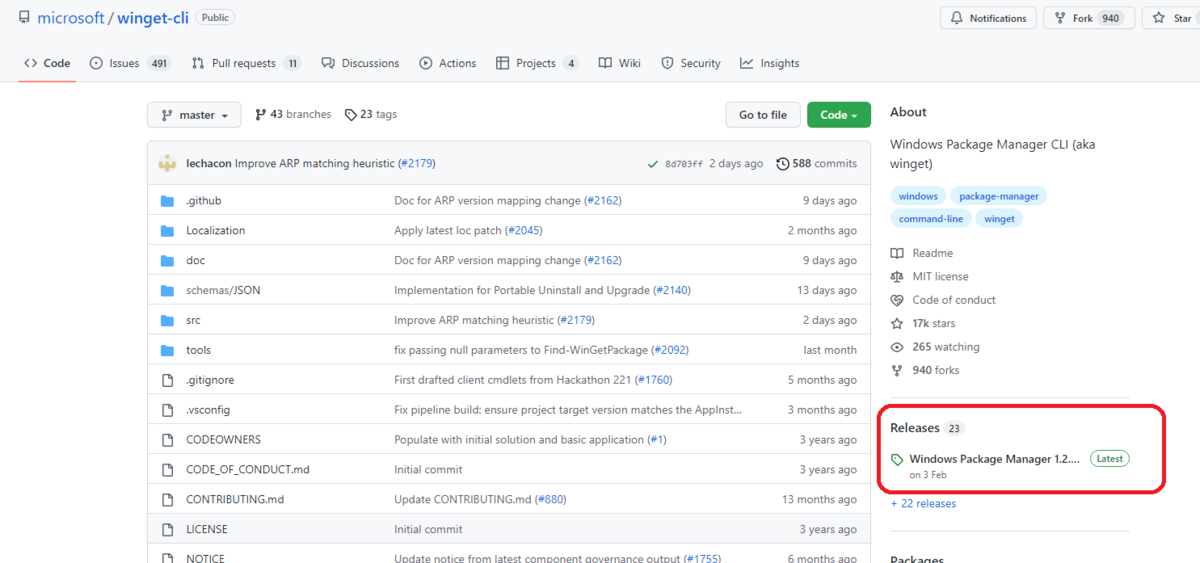Click file icon next to .gitignore

(x=168, y=380)
